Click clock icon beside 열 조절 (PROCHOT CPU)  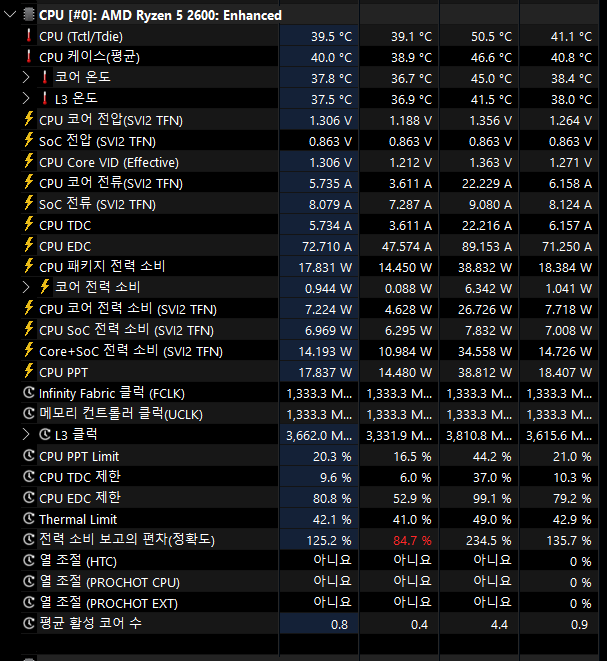[29, 581]
